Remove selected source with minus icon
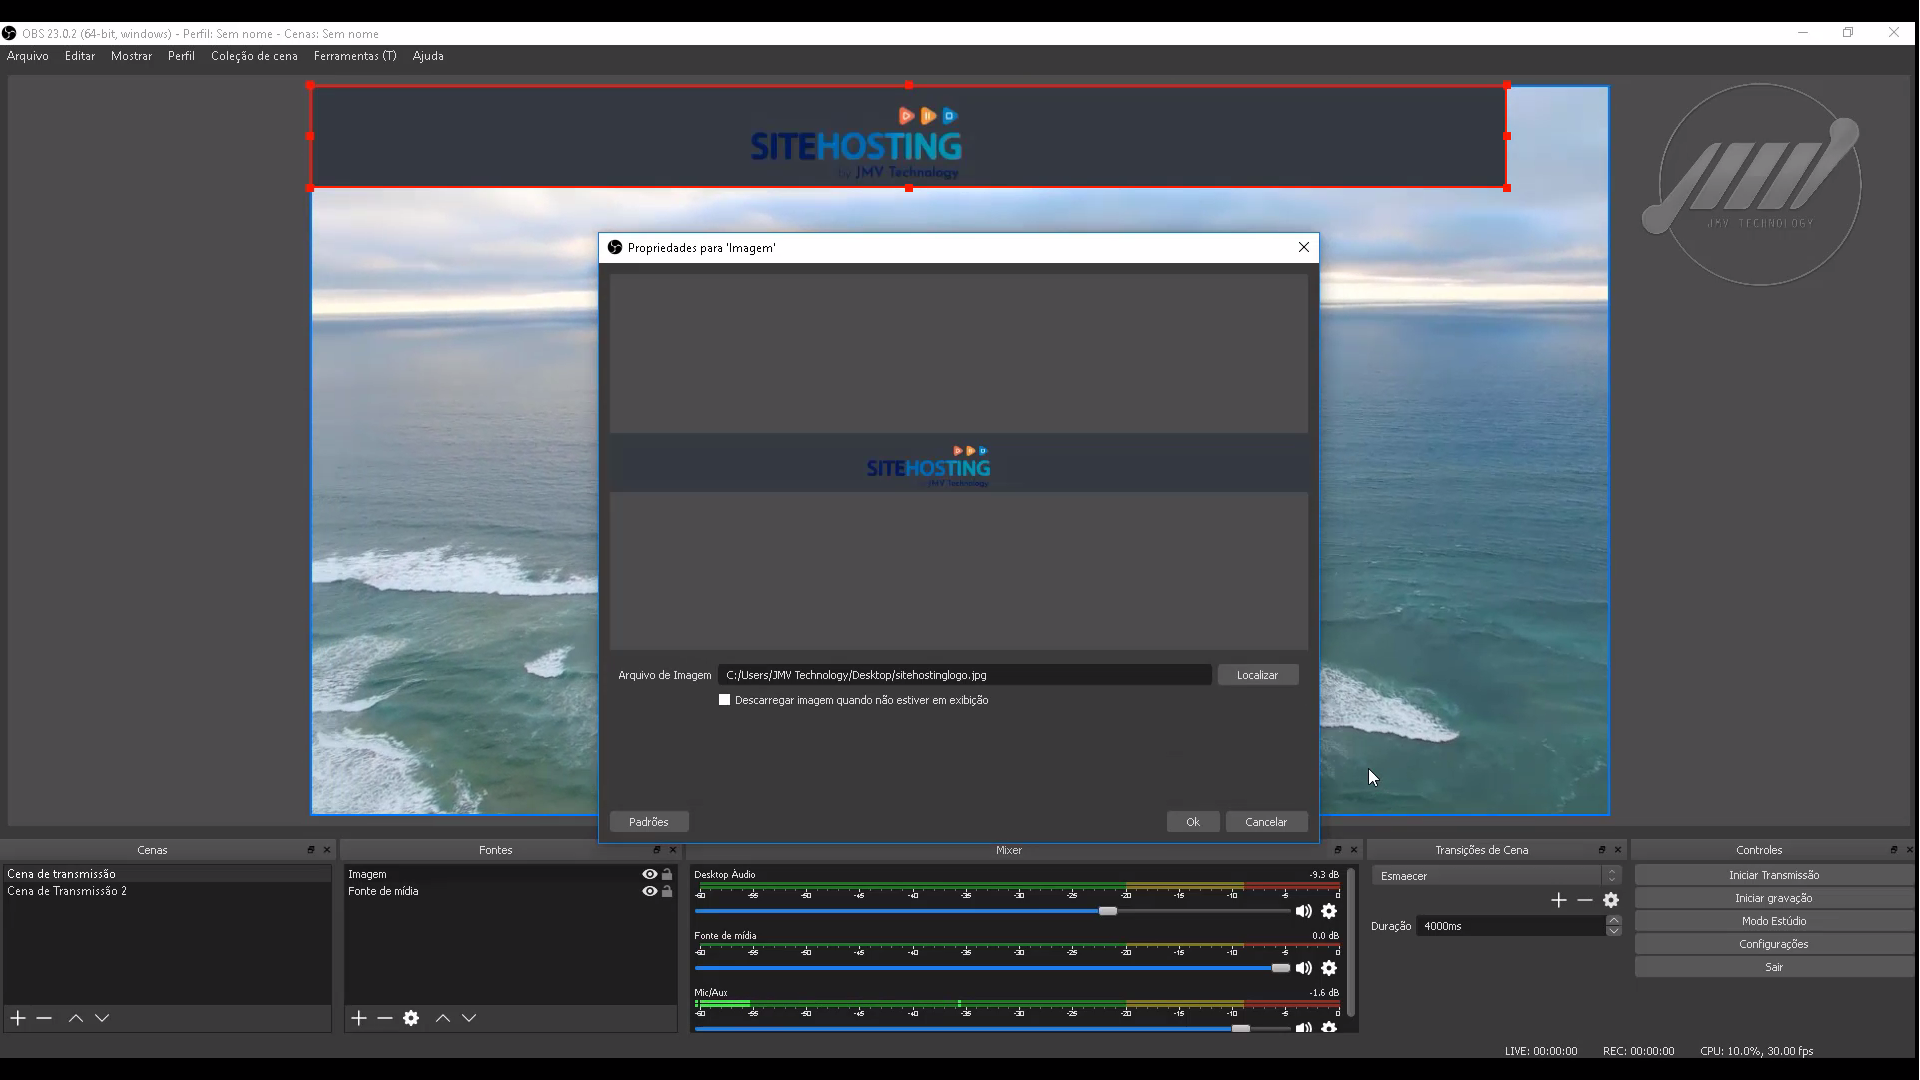This screenshot has height=1080, width=1920. [385, 1018]
